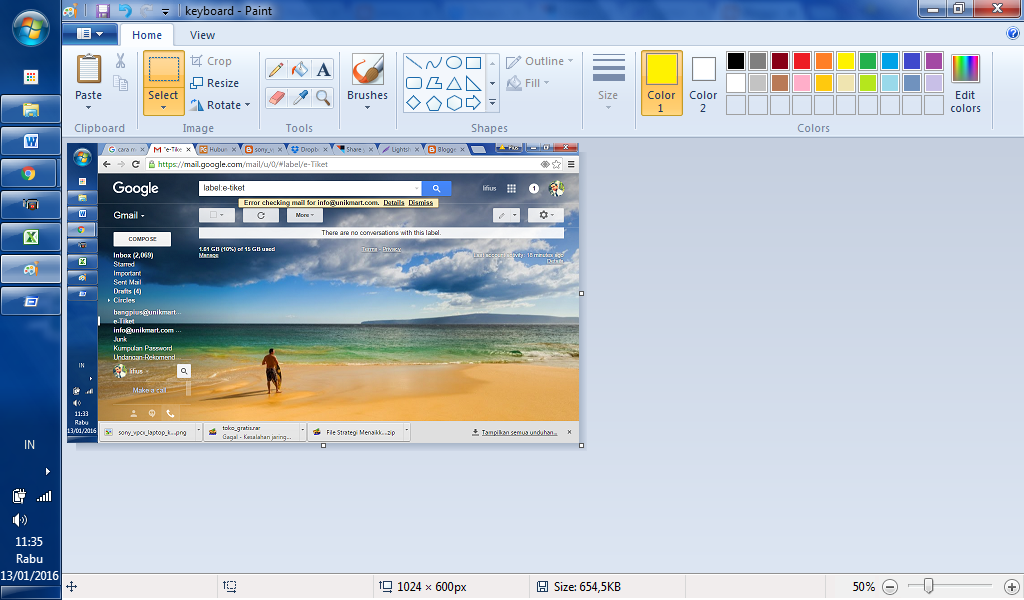Activate Color 2 background color
This screenshot has width=1024, height=600.
pyautogui.click(x=703, y=83)
